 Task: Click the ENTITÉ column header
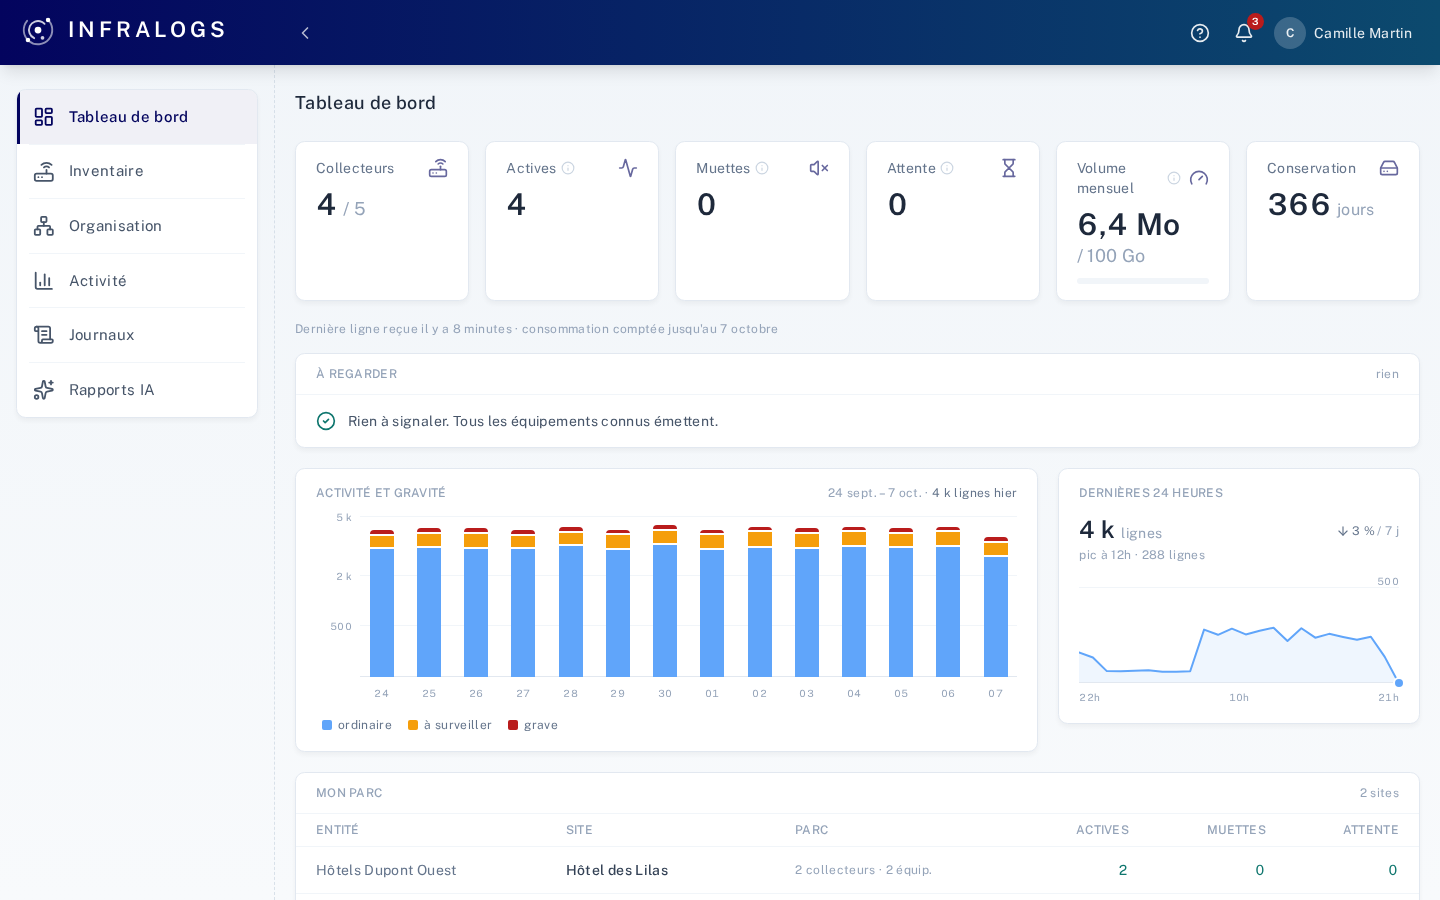337,830
